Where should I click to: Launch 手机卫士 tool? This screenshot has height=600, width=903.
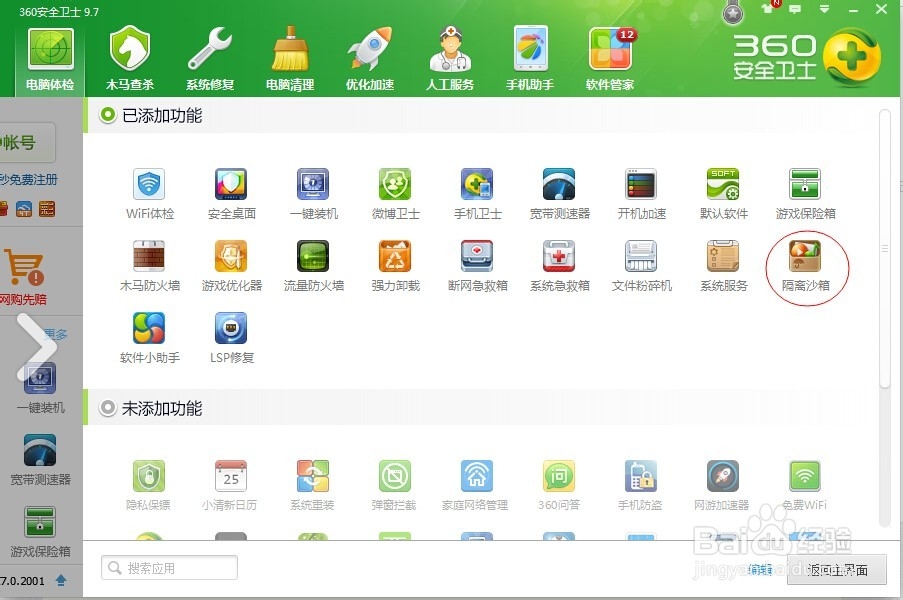[x=477, y=193]
